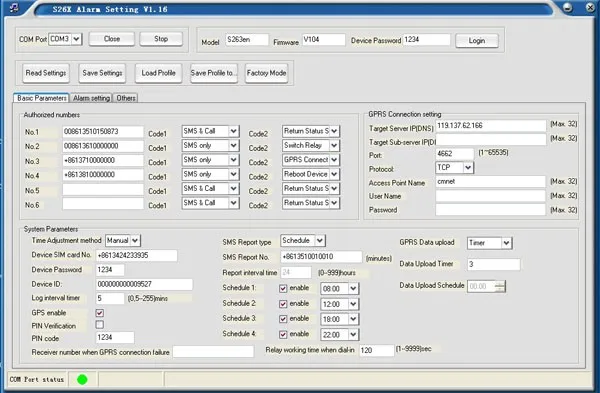Click the Target Server IP field
Screen dimensions: 600x393
point(491,126)
